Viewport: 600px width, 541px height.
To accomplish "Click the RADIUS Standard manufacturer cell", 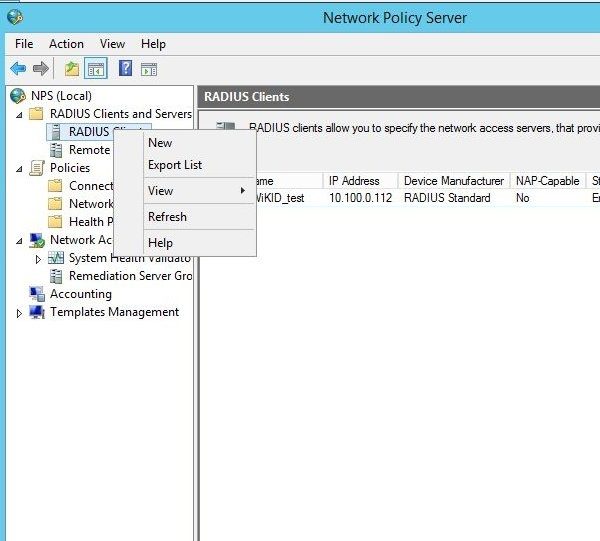I will (x=447, y=198).
